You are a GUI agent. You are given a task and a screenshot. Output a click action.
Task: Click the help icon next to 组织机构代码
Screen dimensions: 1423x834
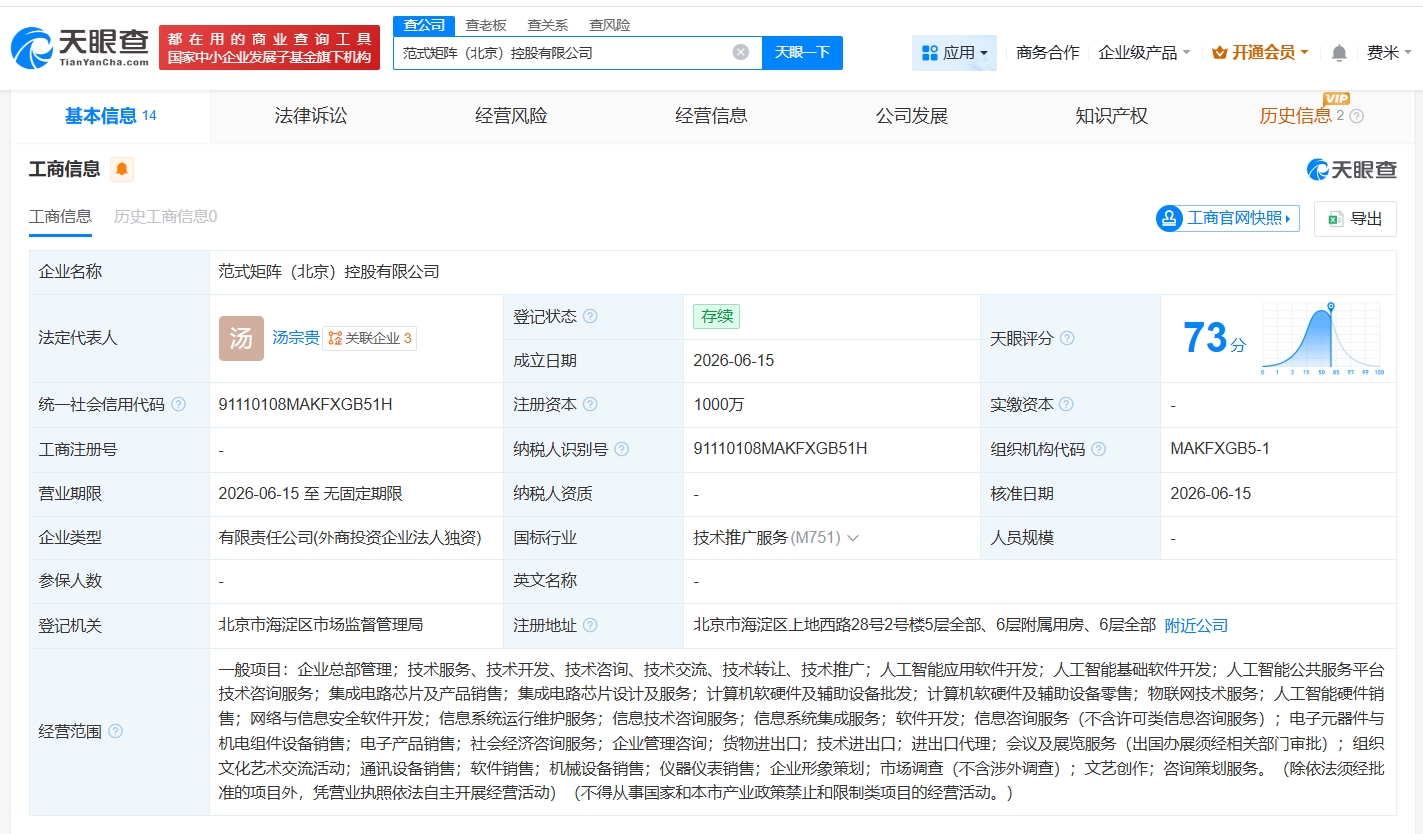coord(1099,449)
